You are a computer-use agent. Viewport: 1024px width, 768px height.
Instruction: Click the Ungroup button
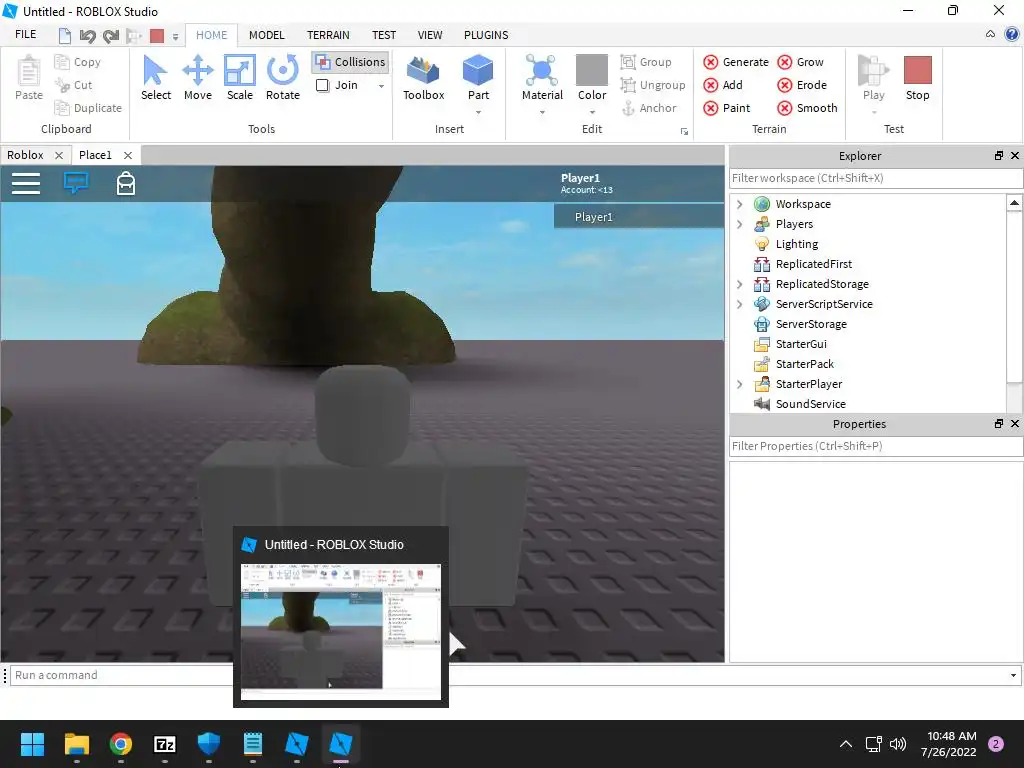(x=653, y=85)
